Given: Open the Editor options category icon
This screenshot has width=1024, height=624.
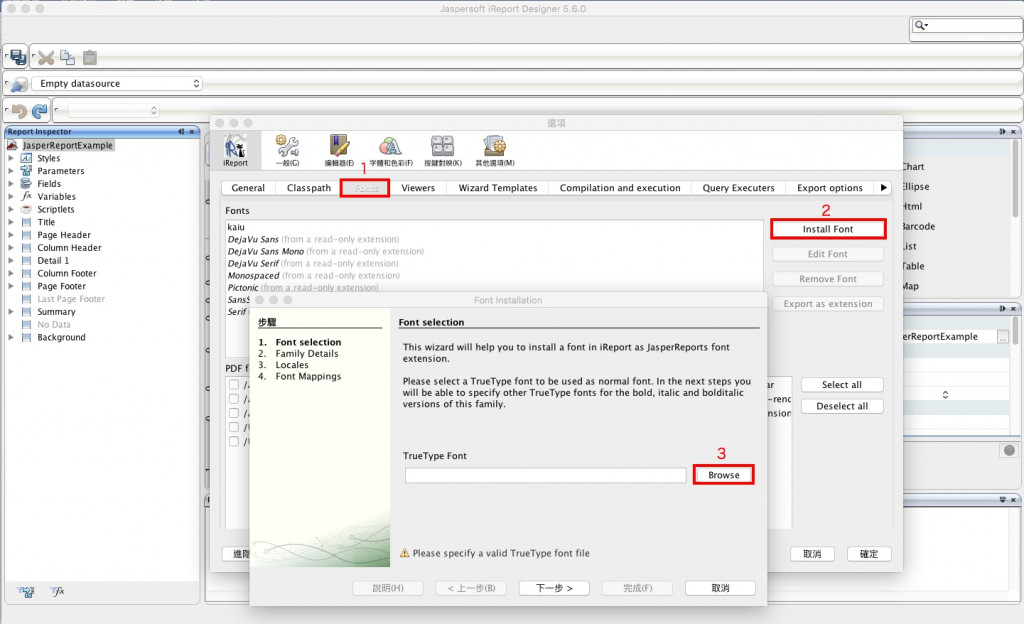Looking at the screenshot, I should coord(340,150).
